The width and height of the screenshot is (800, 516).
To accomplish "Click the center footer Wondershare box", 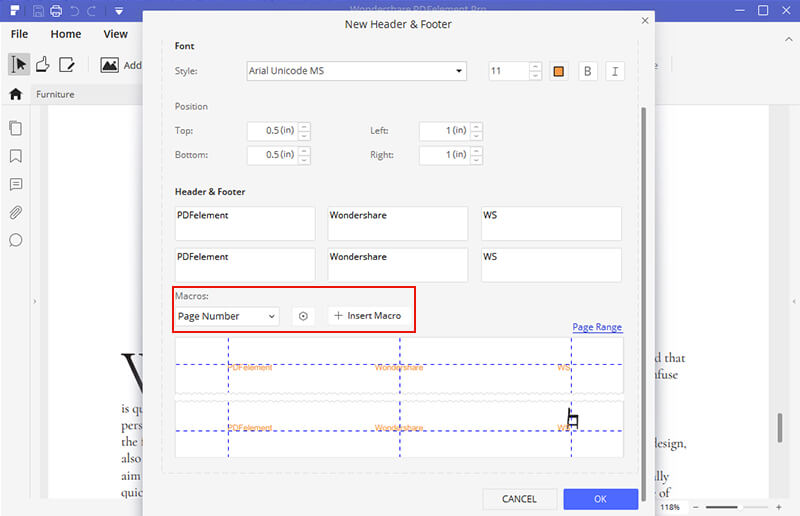I will [x=397, y=265].
